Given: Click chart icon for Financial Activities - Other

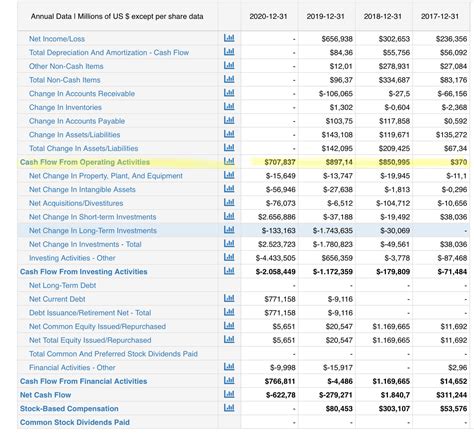Looking at the screenshot, I should point(229,367).
